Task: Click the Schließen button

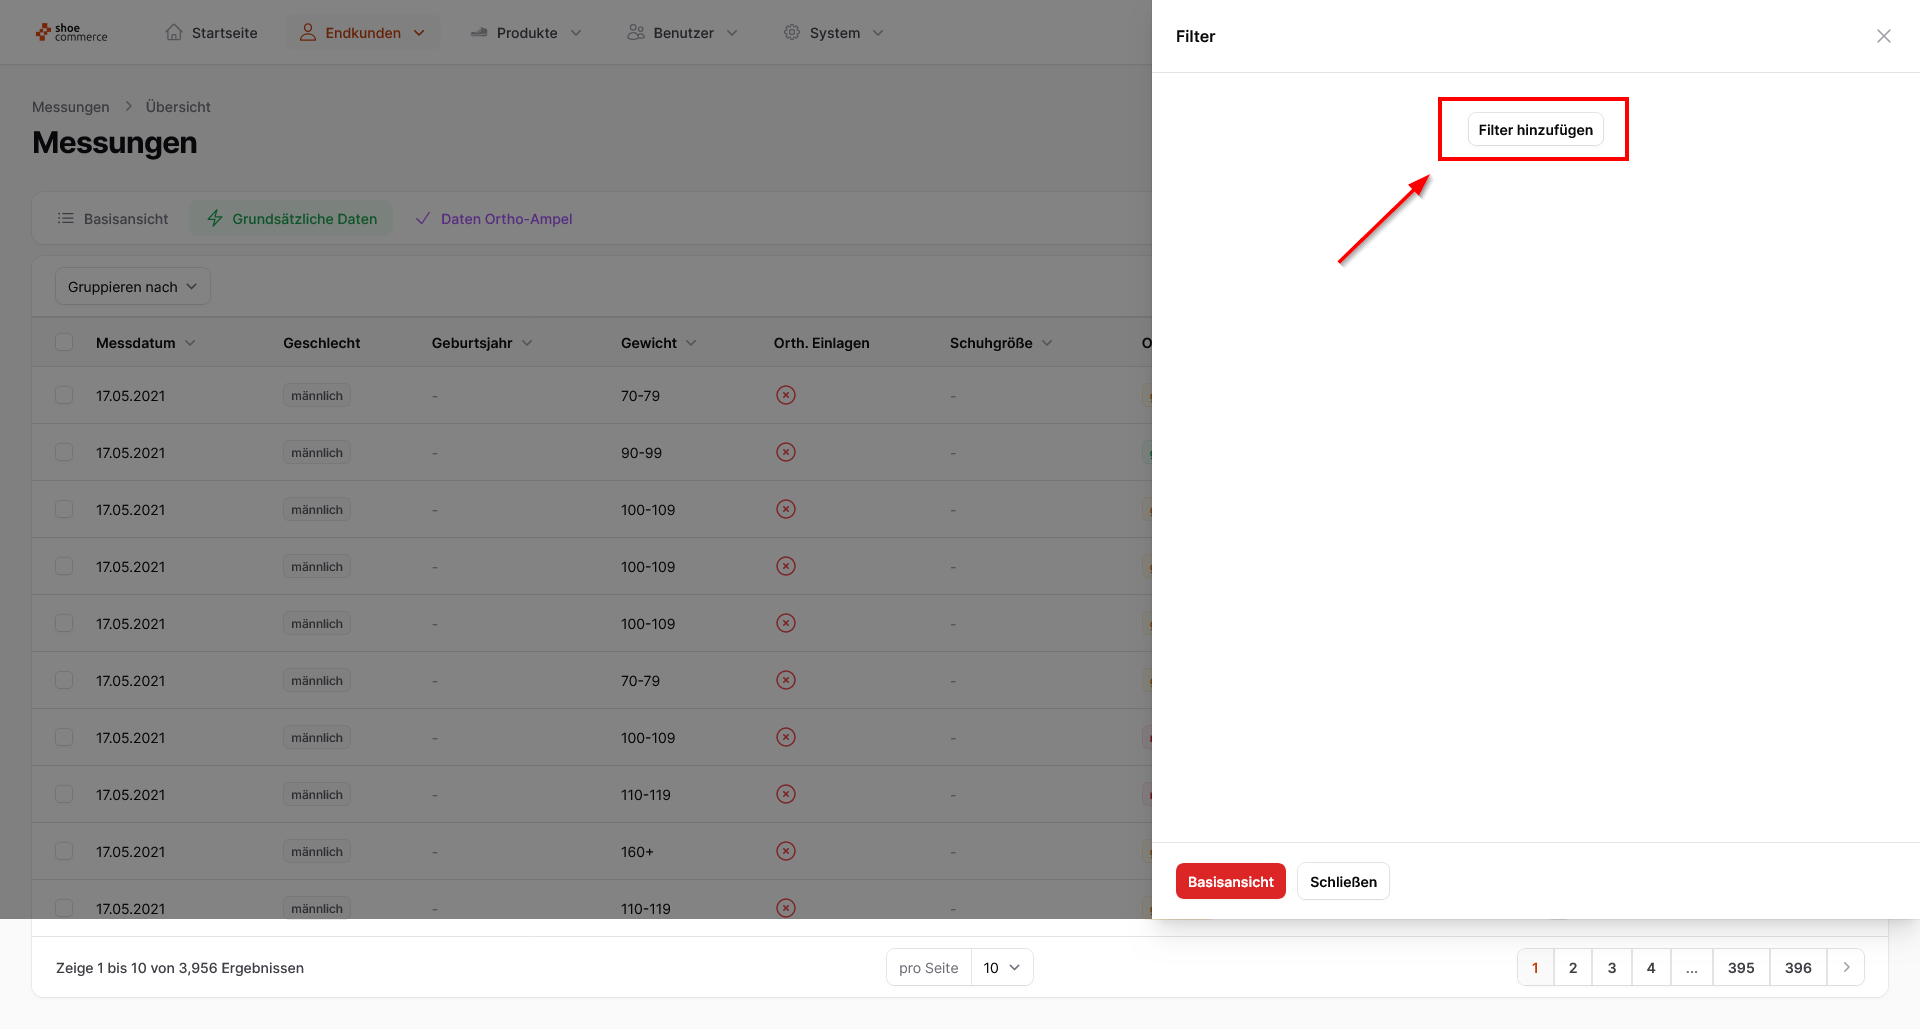Action: pyautogui.click(x=1343, y=881)
